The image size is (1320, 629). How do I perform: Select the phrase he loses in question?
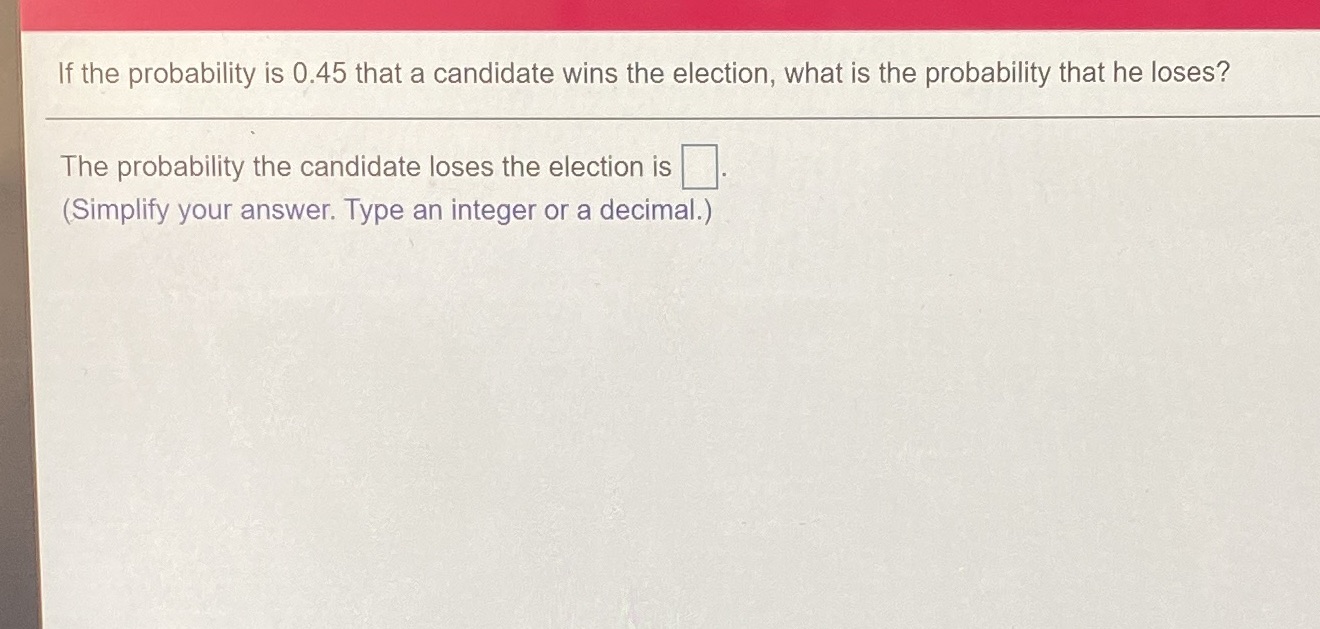(1173, 73)
